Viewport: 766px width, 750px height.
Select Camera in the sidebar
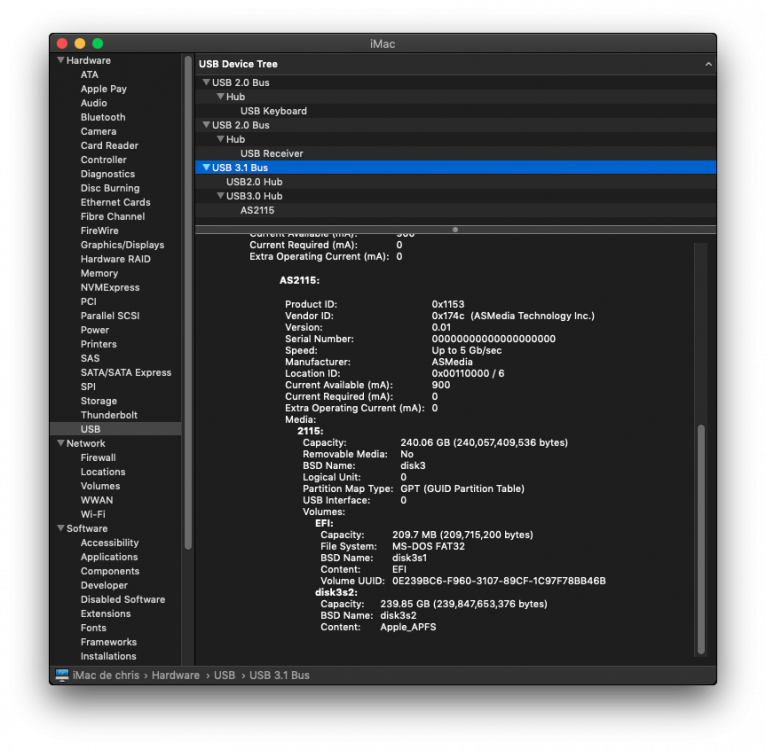98,131
